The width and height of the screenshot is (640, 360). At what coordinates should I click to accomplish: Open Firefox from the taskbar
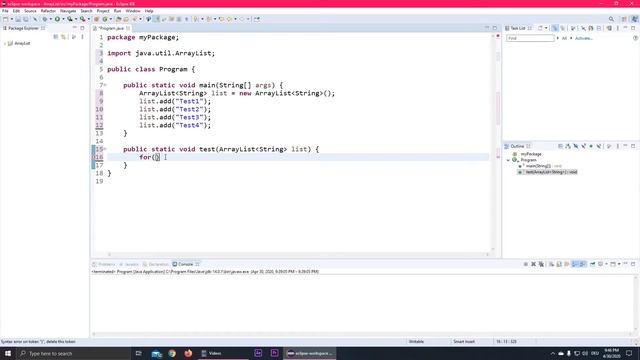click(x=188, y=353)
